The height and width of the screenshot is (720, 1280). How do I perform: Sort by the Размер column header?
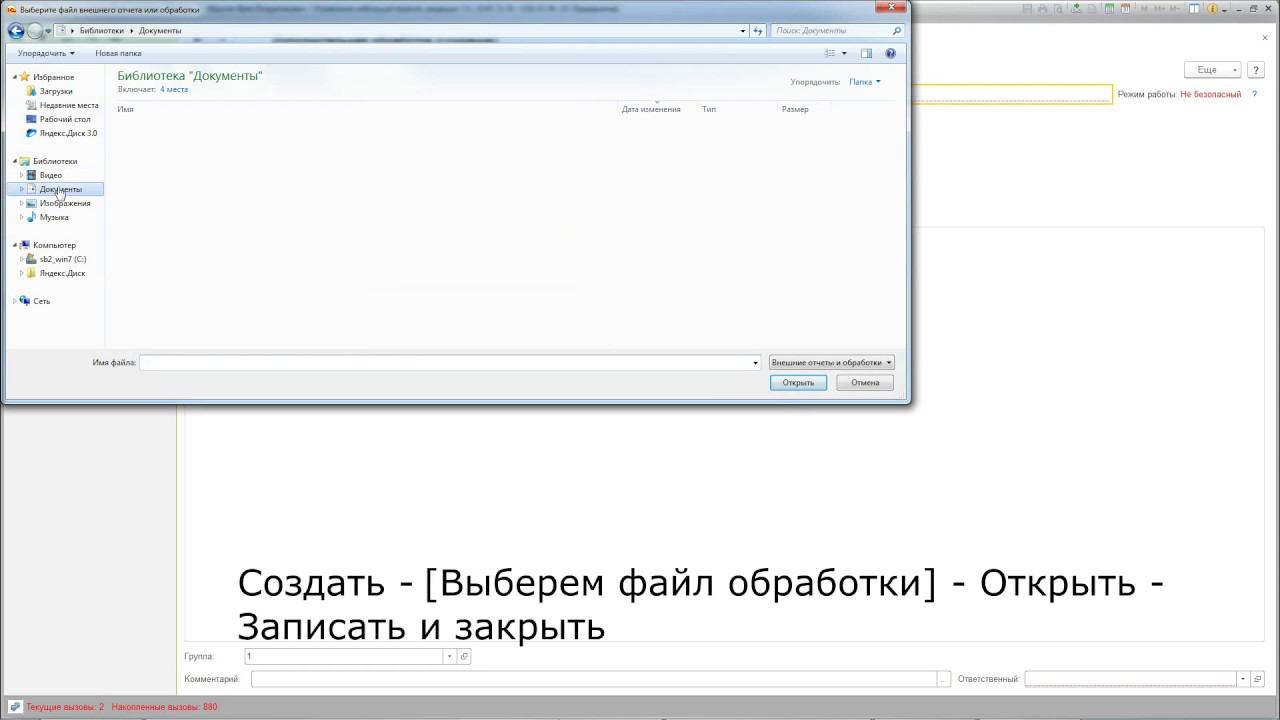tap(795, 109)
